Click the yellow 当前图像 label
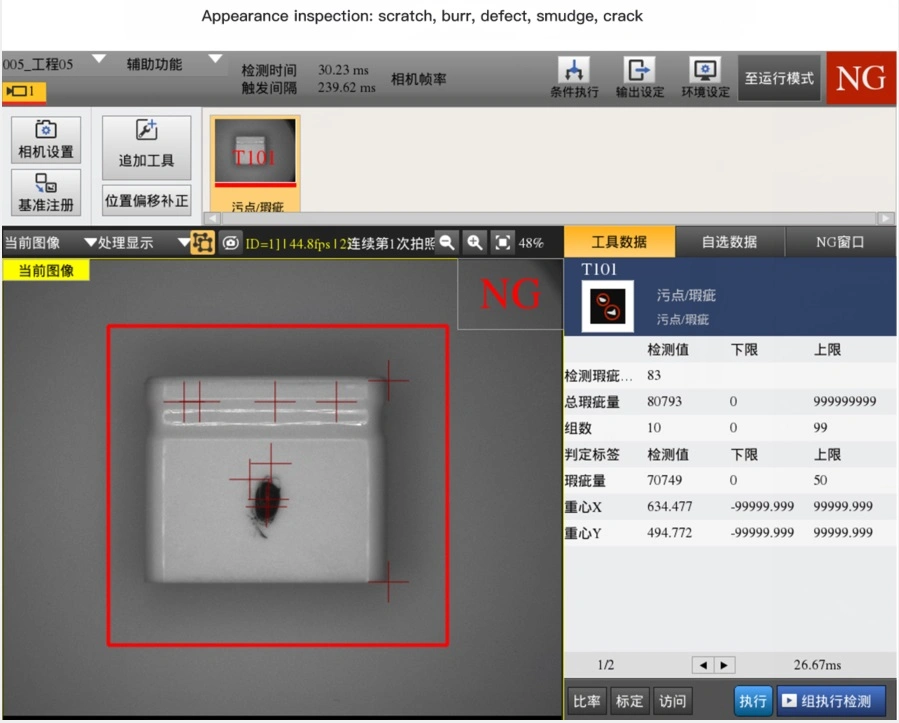Viewport: 899px width, 723px height. point(46,271)
